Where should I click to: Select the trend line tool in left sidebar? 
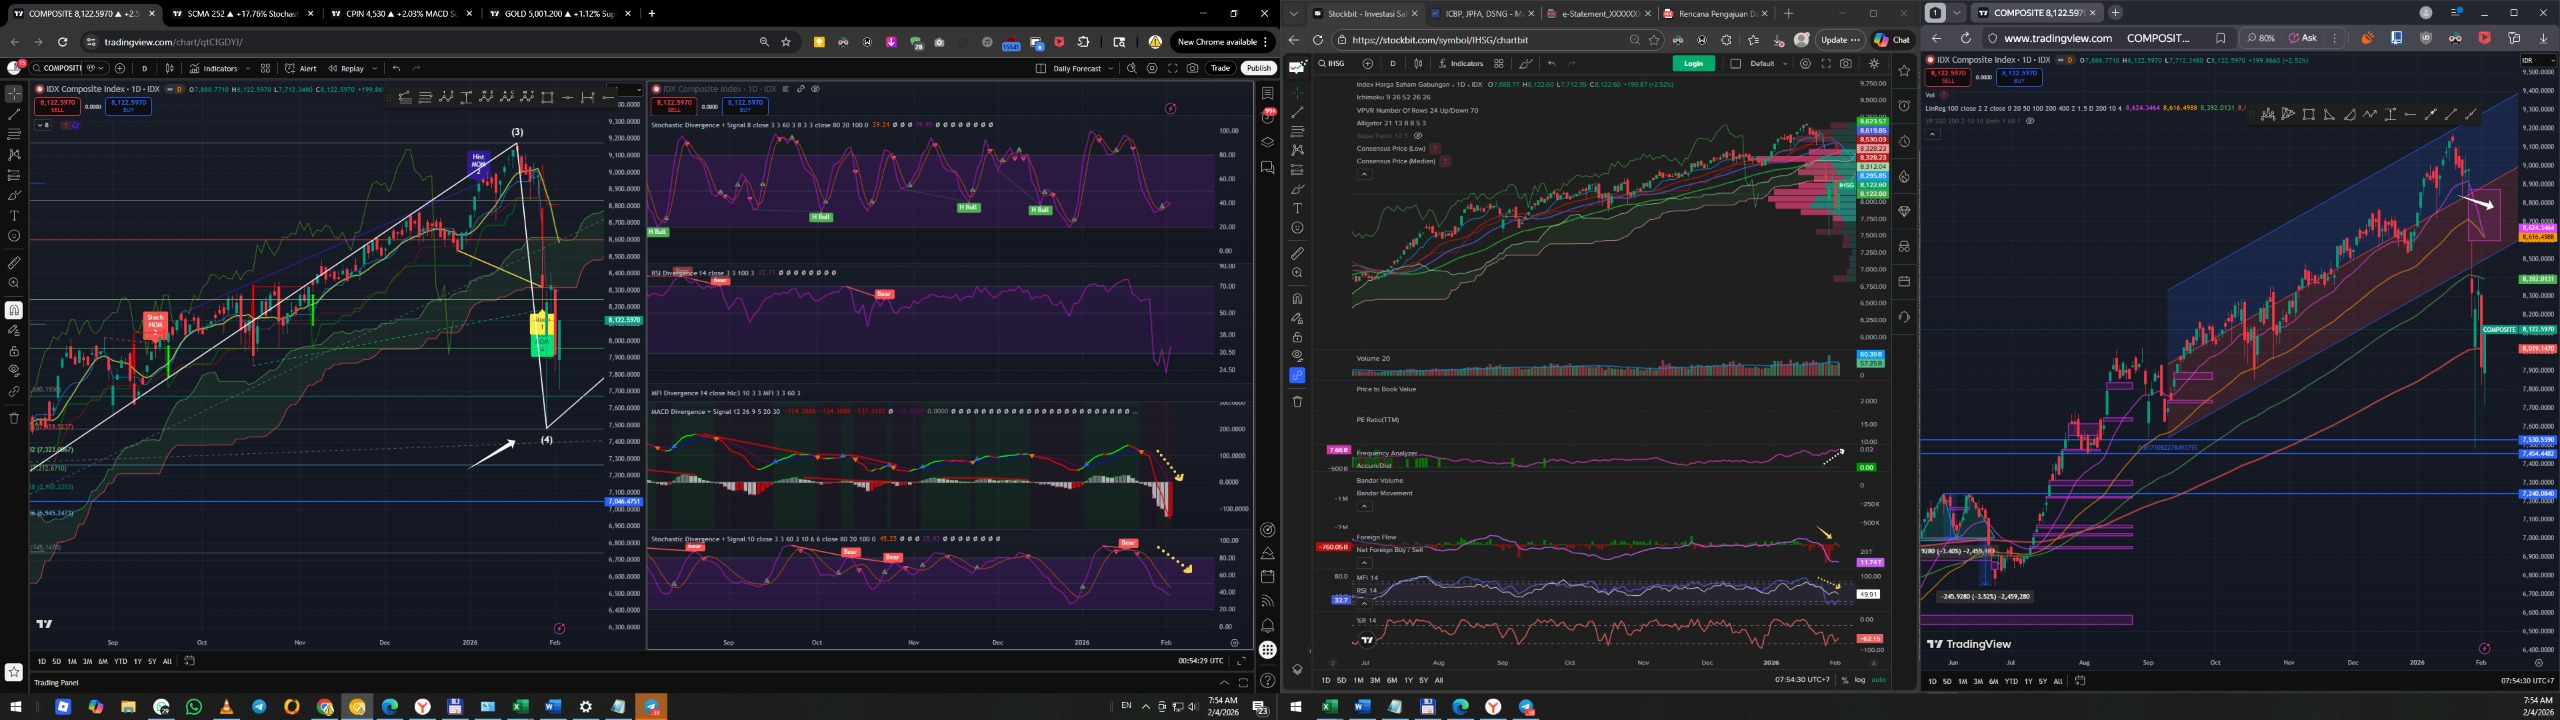tap(14, 114)
